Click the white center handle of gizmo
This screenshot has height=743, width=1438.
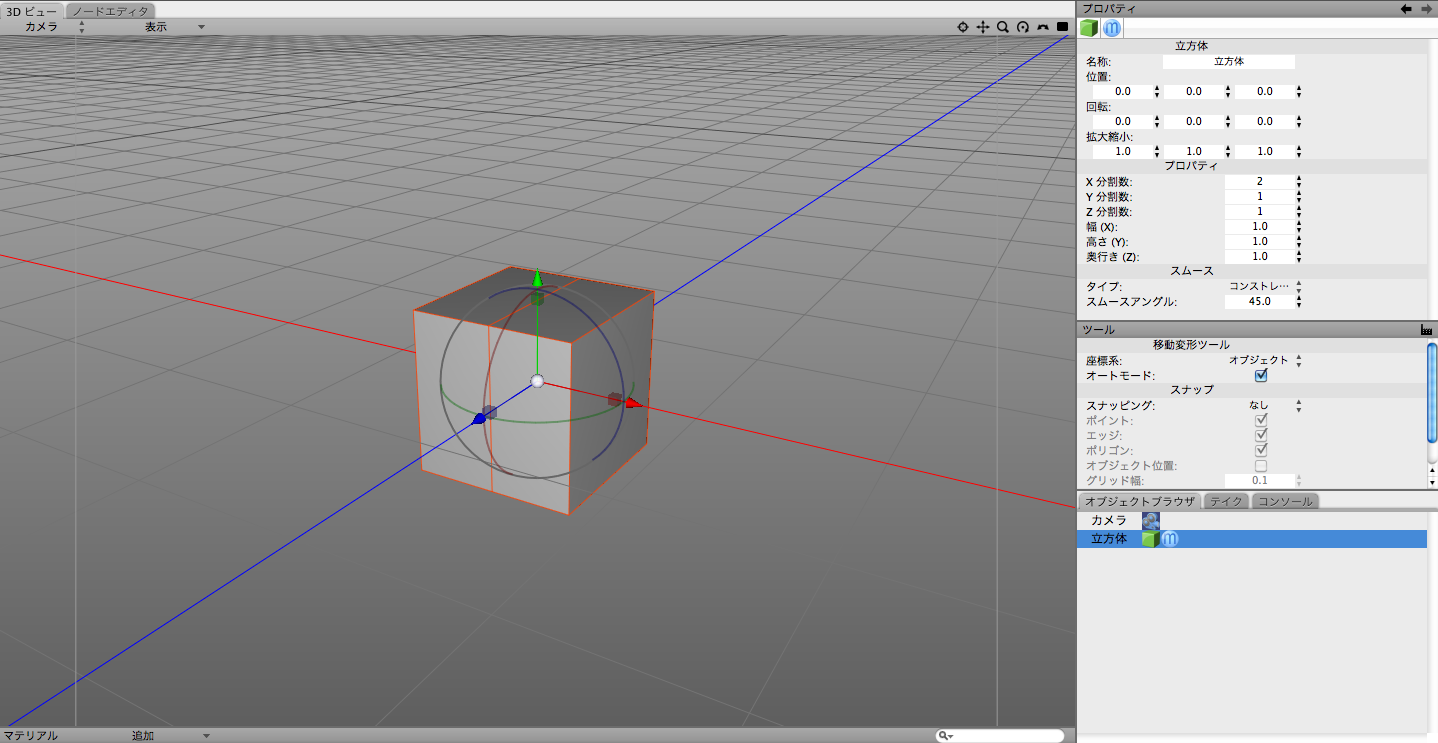(537, 381)
